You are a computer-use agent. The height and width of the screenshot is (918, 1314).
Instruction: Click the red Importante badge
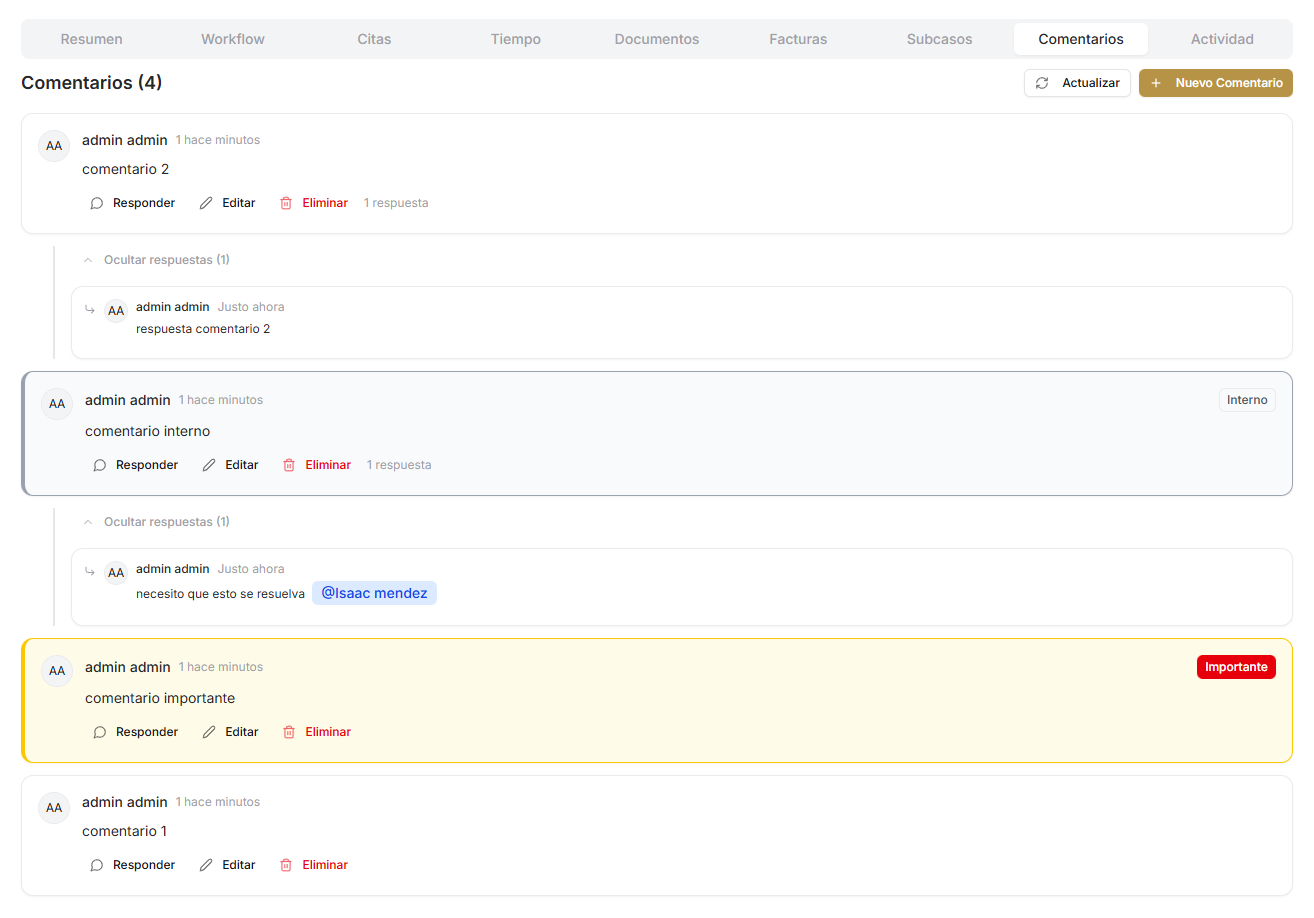tap(1235, 667)
